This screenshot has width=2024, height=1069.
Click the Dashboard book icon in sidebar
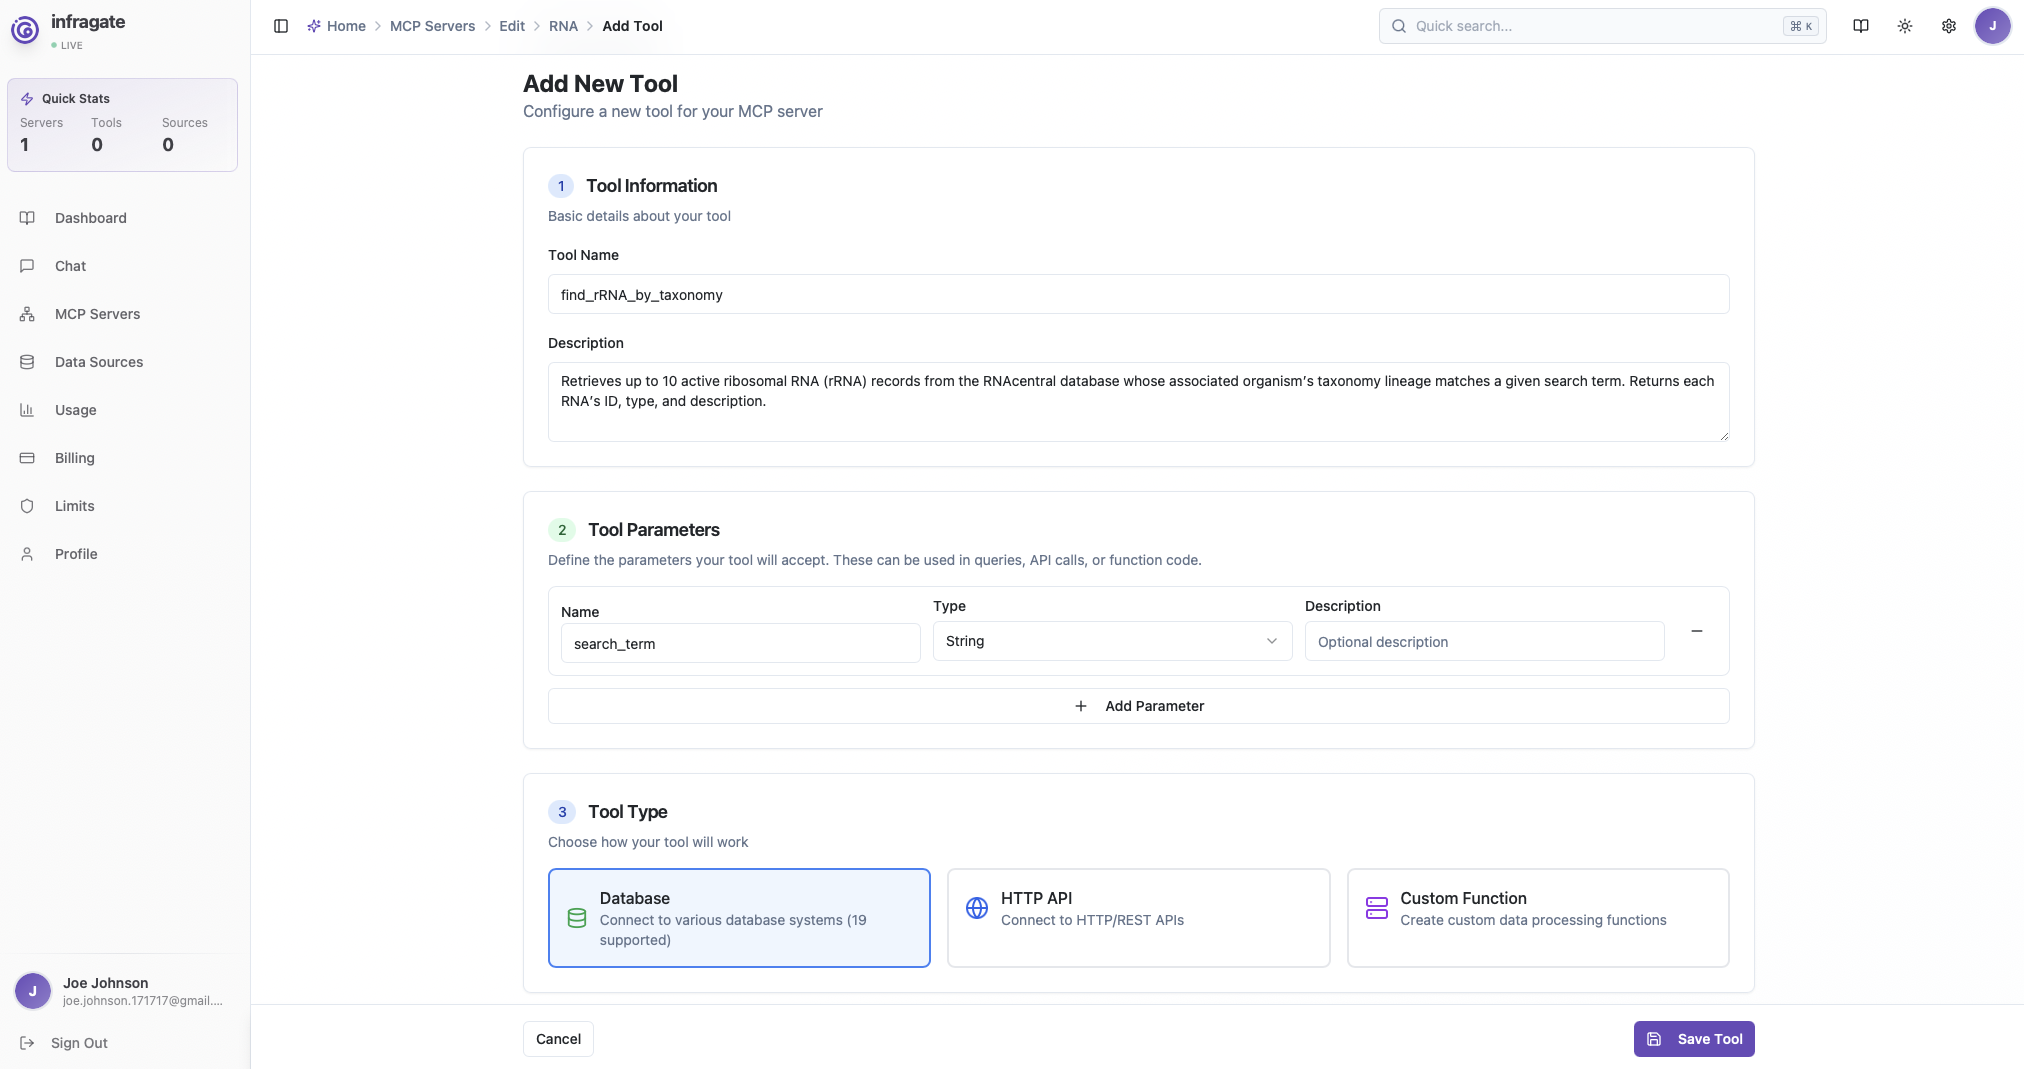(x=27, y=218)
